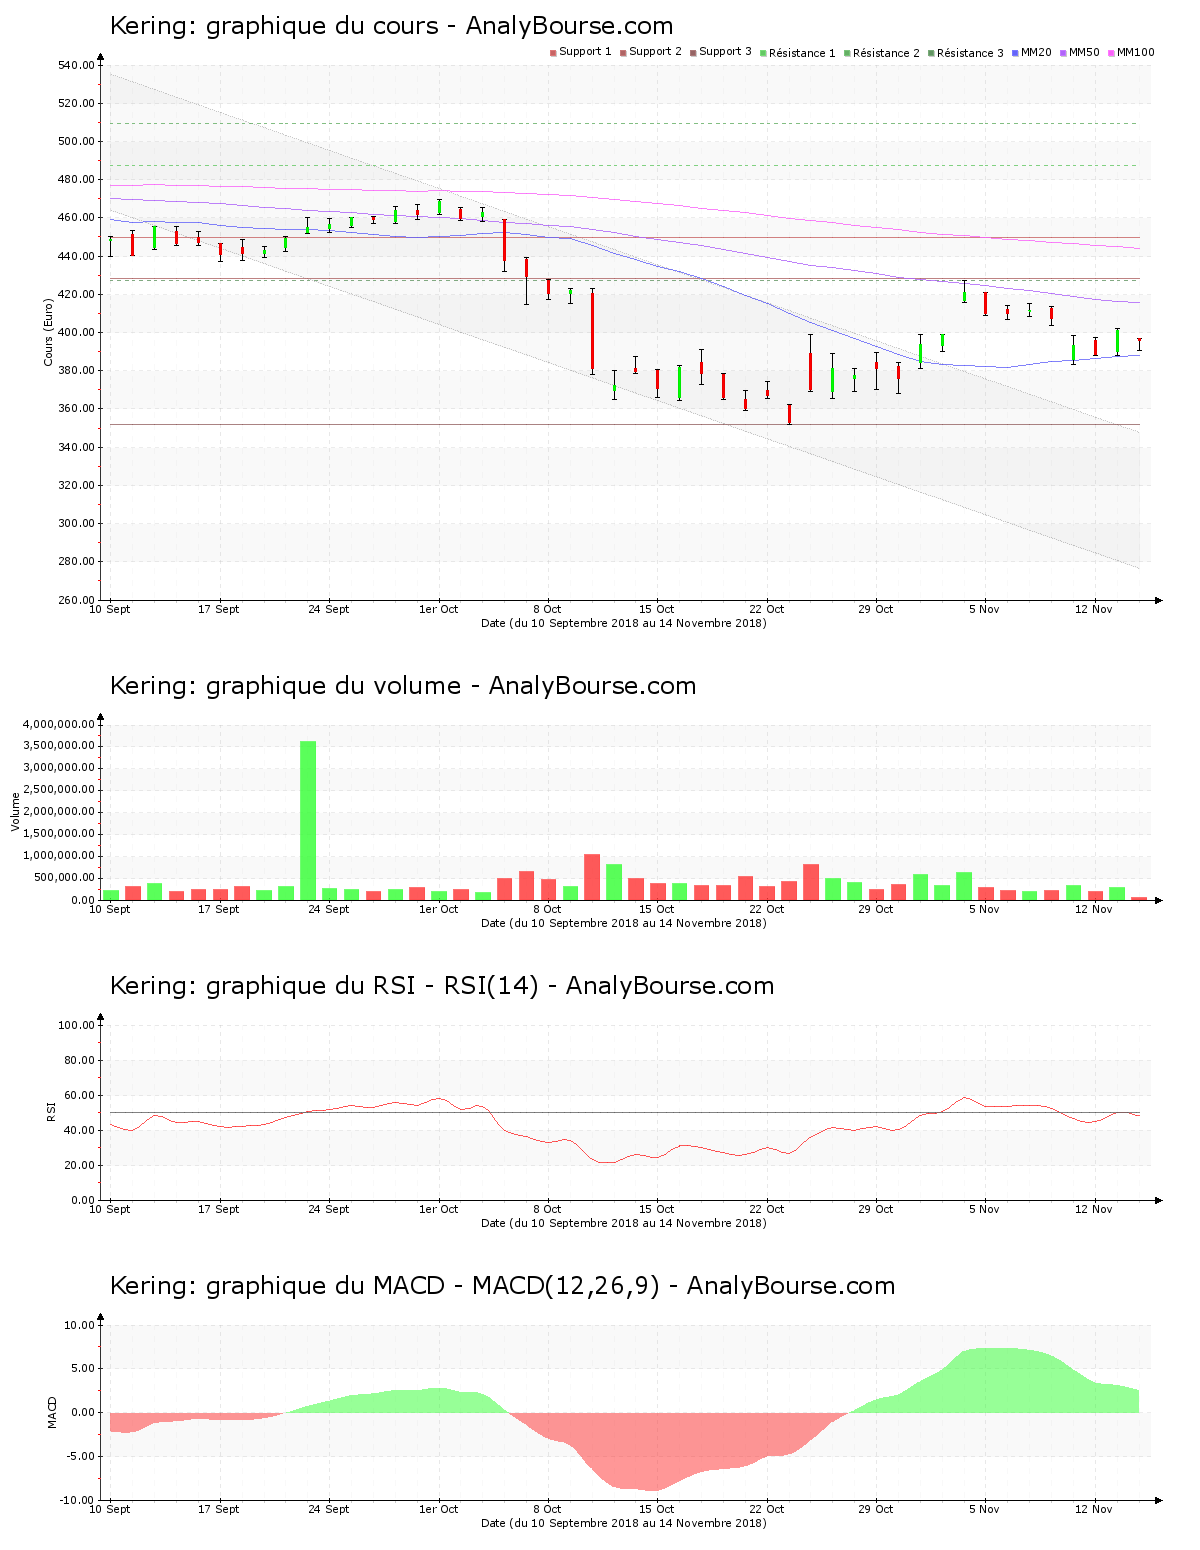Click '5 Nov' under the price chart
The image size is (1200, 1550).
985,609
